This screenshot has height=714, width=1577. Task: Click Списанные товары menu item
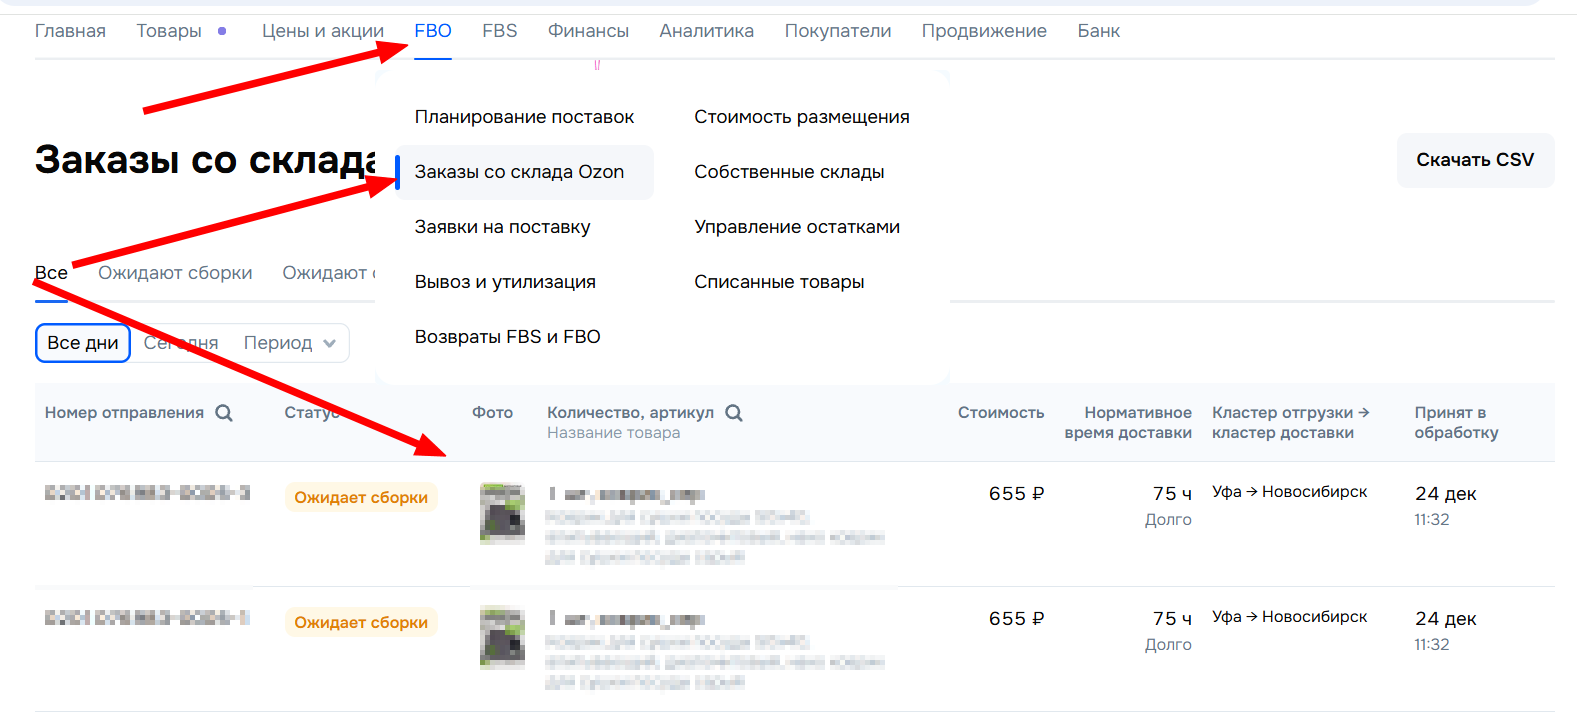[x=779, y=282]
